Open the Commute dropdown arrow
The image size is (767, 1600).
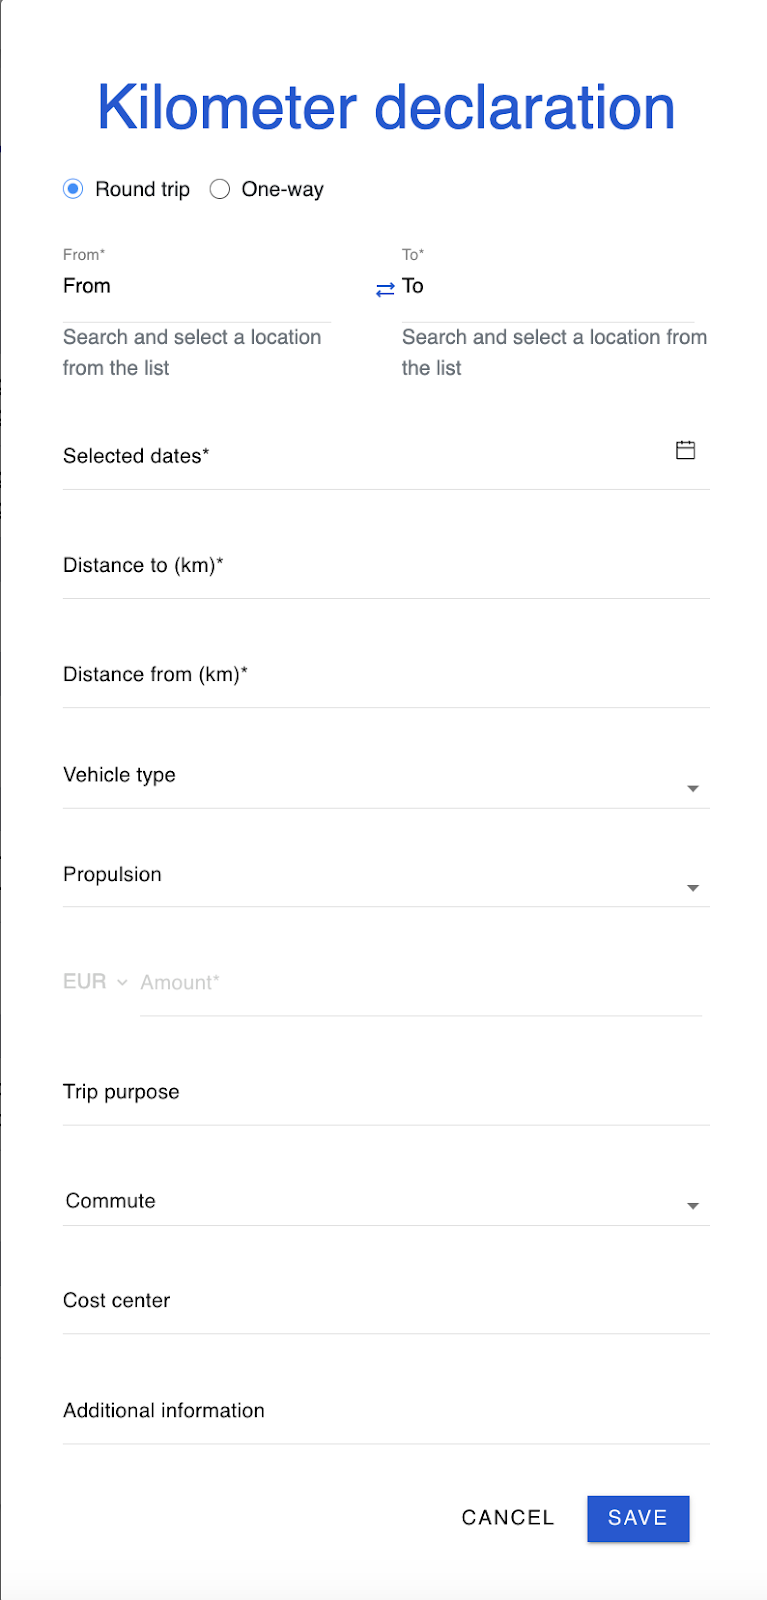tap(692, 1206)
